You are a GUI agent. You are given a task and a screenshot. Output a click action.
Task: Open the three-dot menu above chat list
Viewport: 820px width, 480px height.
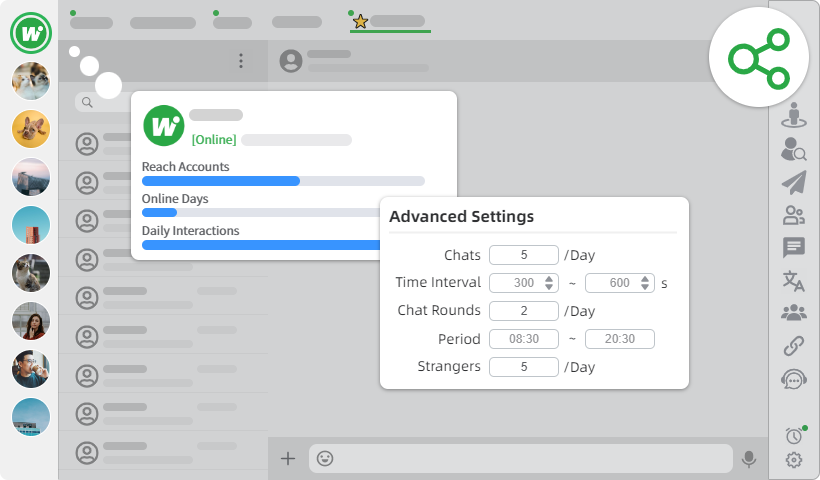coord(240,61)
